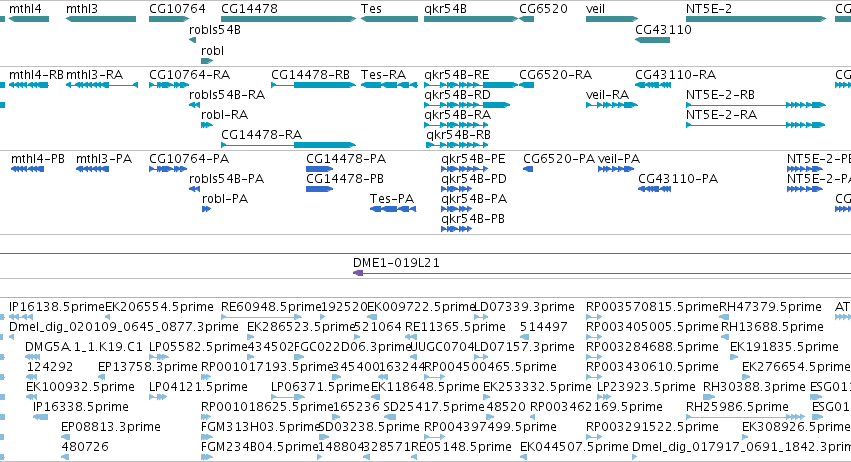
Task: Open the veil gene label
Action: click(x=595, y=9)
